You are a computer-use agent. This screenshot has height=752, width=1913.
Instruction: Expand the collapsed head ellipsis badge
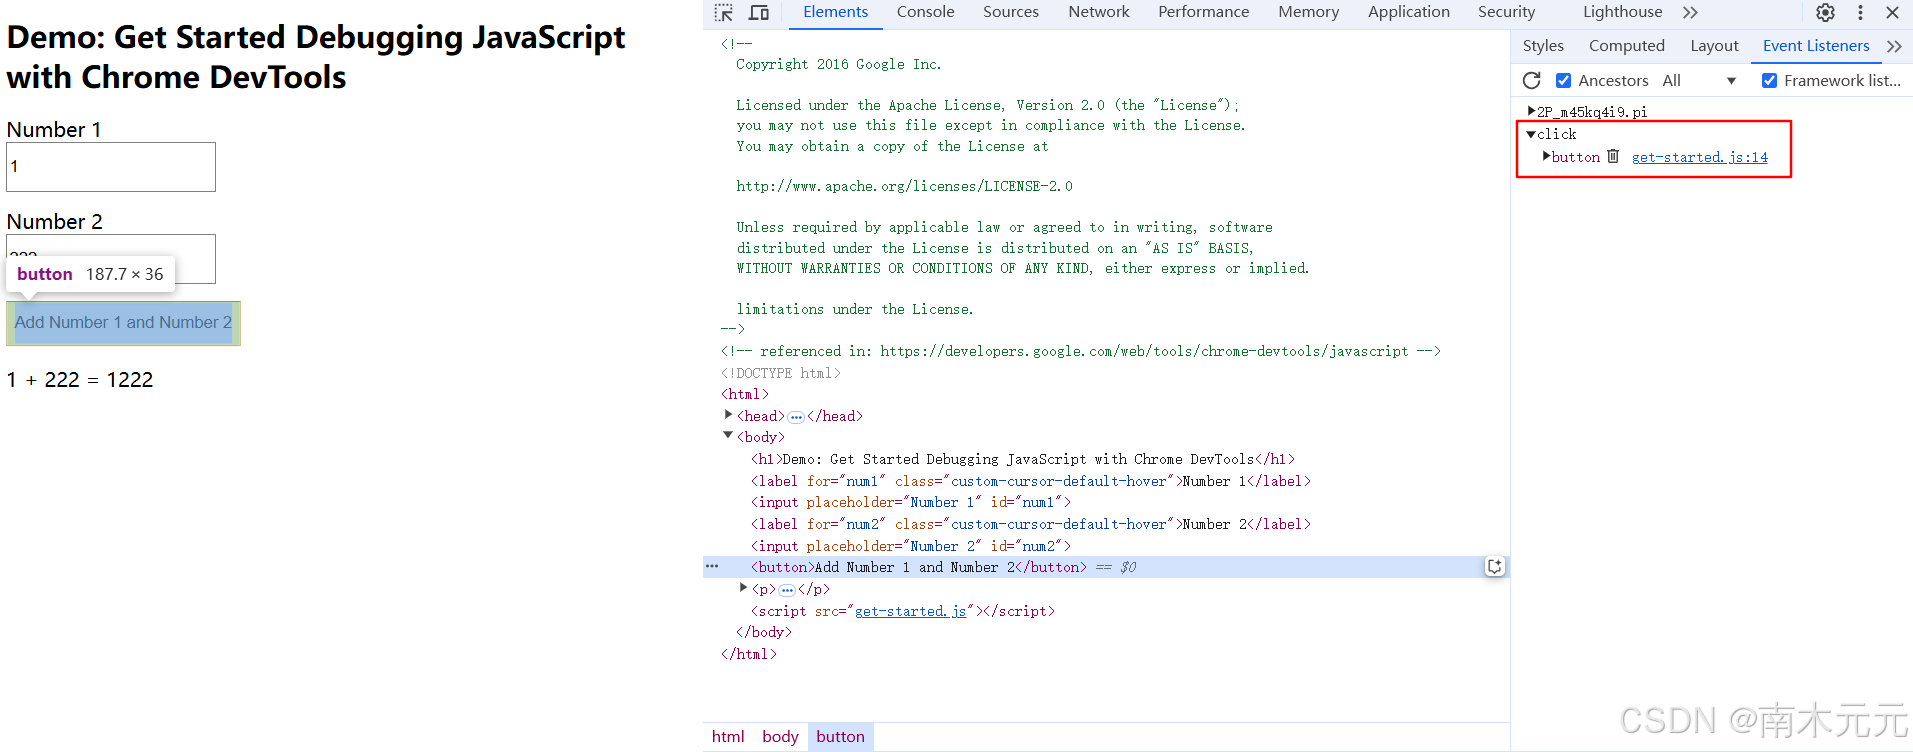click(x=796, y=417)
